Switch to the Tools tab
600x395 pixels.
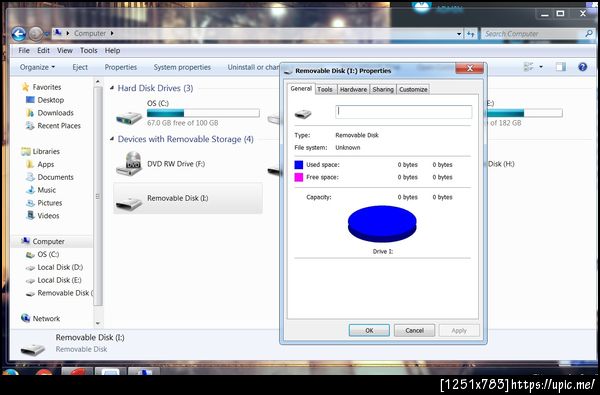coord(325,89)
